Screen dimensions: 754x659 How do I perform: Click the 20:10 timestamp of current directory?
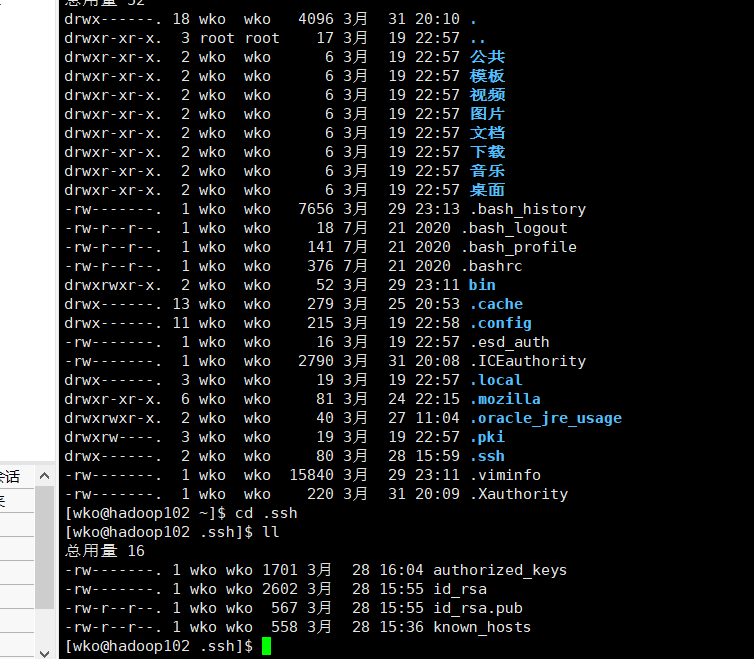pos(438,19)
